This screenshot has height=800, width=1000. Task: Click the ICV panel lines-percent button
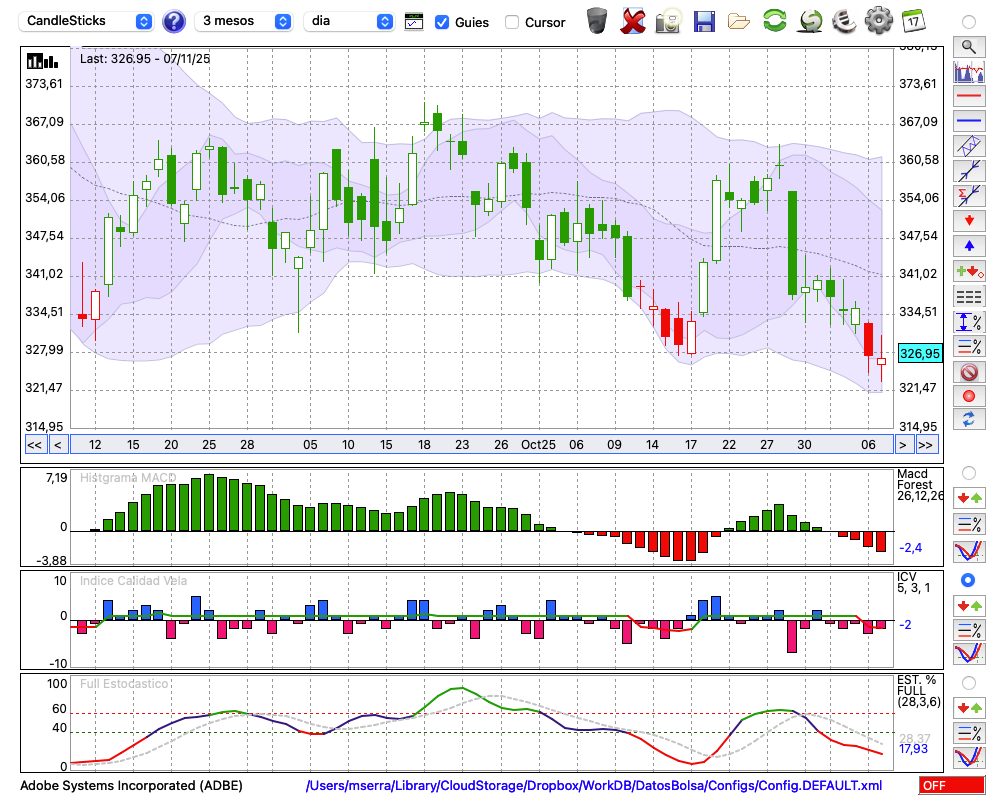coord(969,630)
